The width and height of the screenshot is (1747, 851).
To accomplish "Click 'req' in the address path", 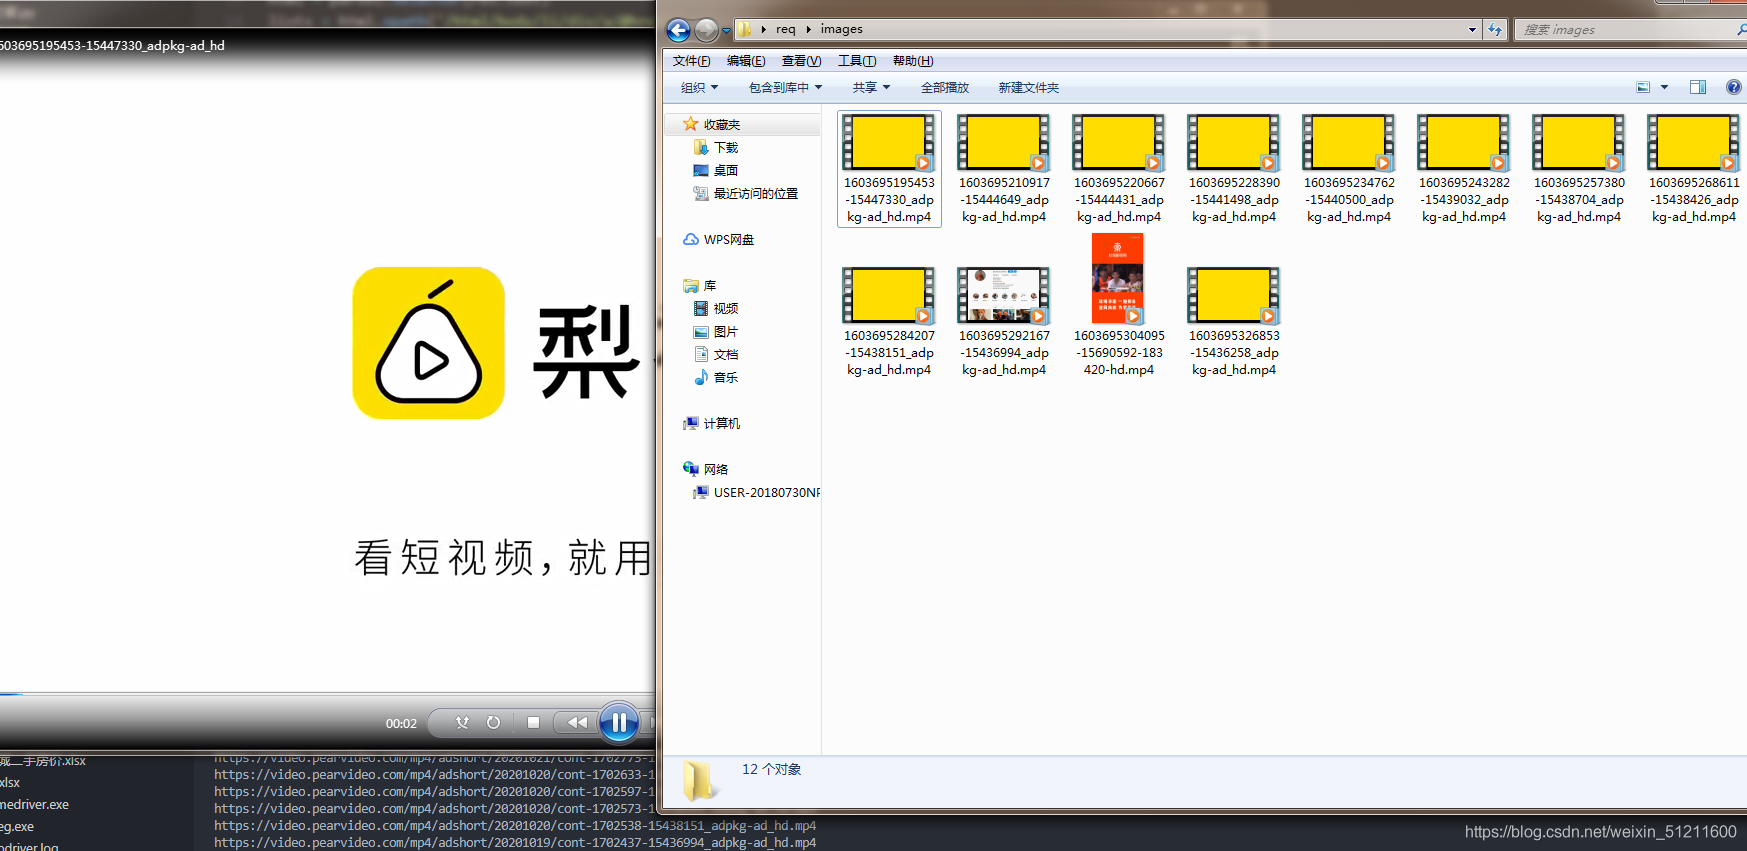I will [786, 29].
